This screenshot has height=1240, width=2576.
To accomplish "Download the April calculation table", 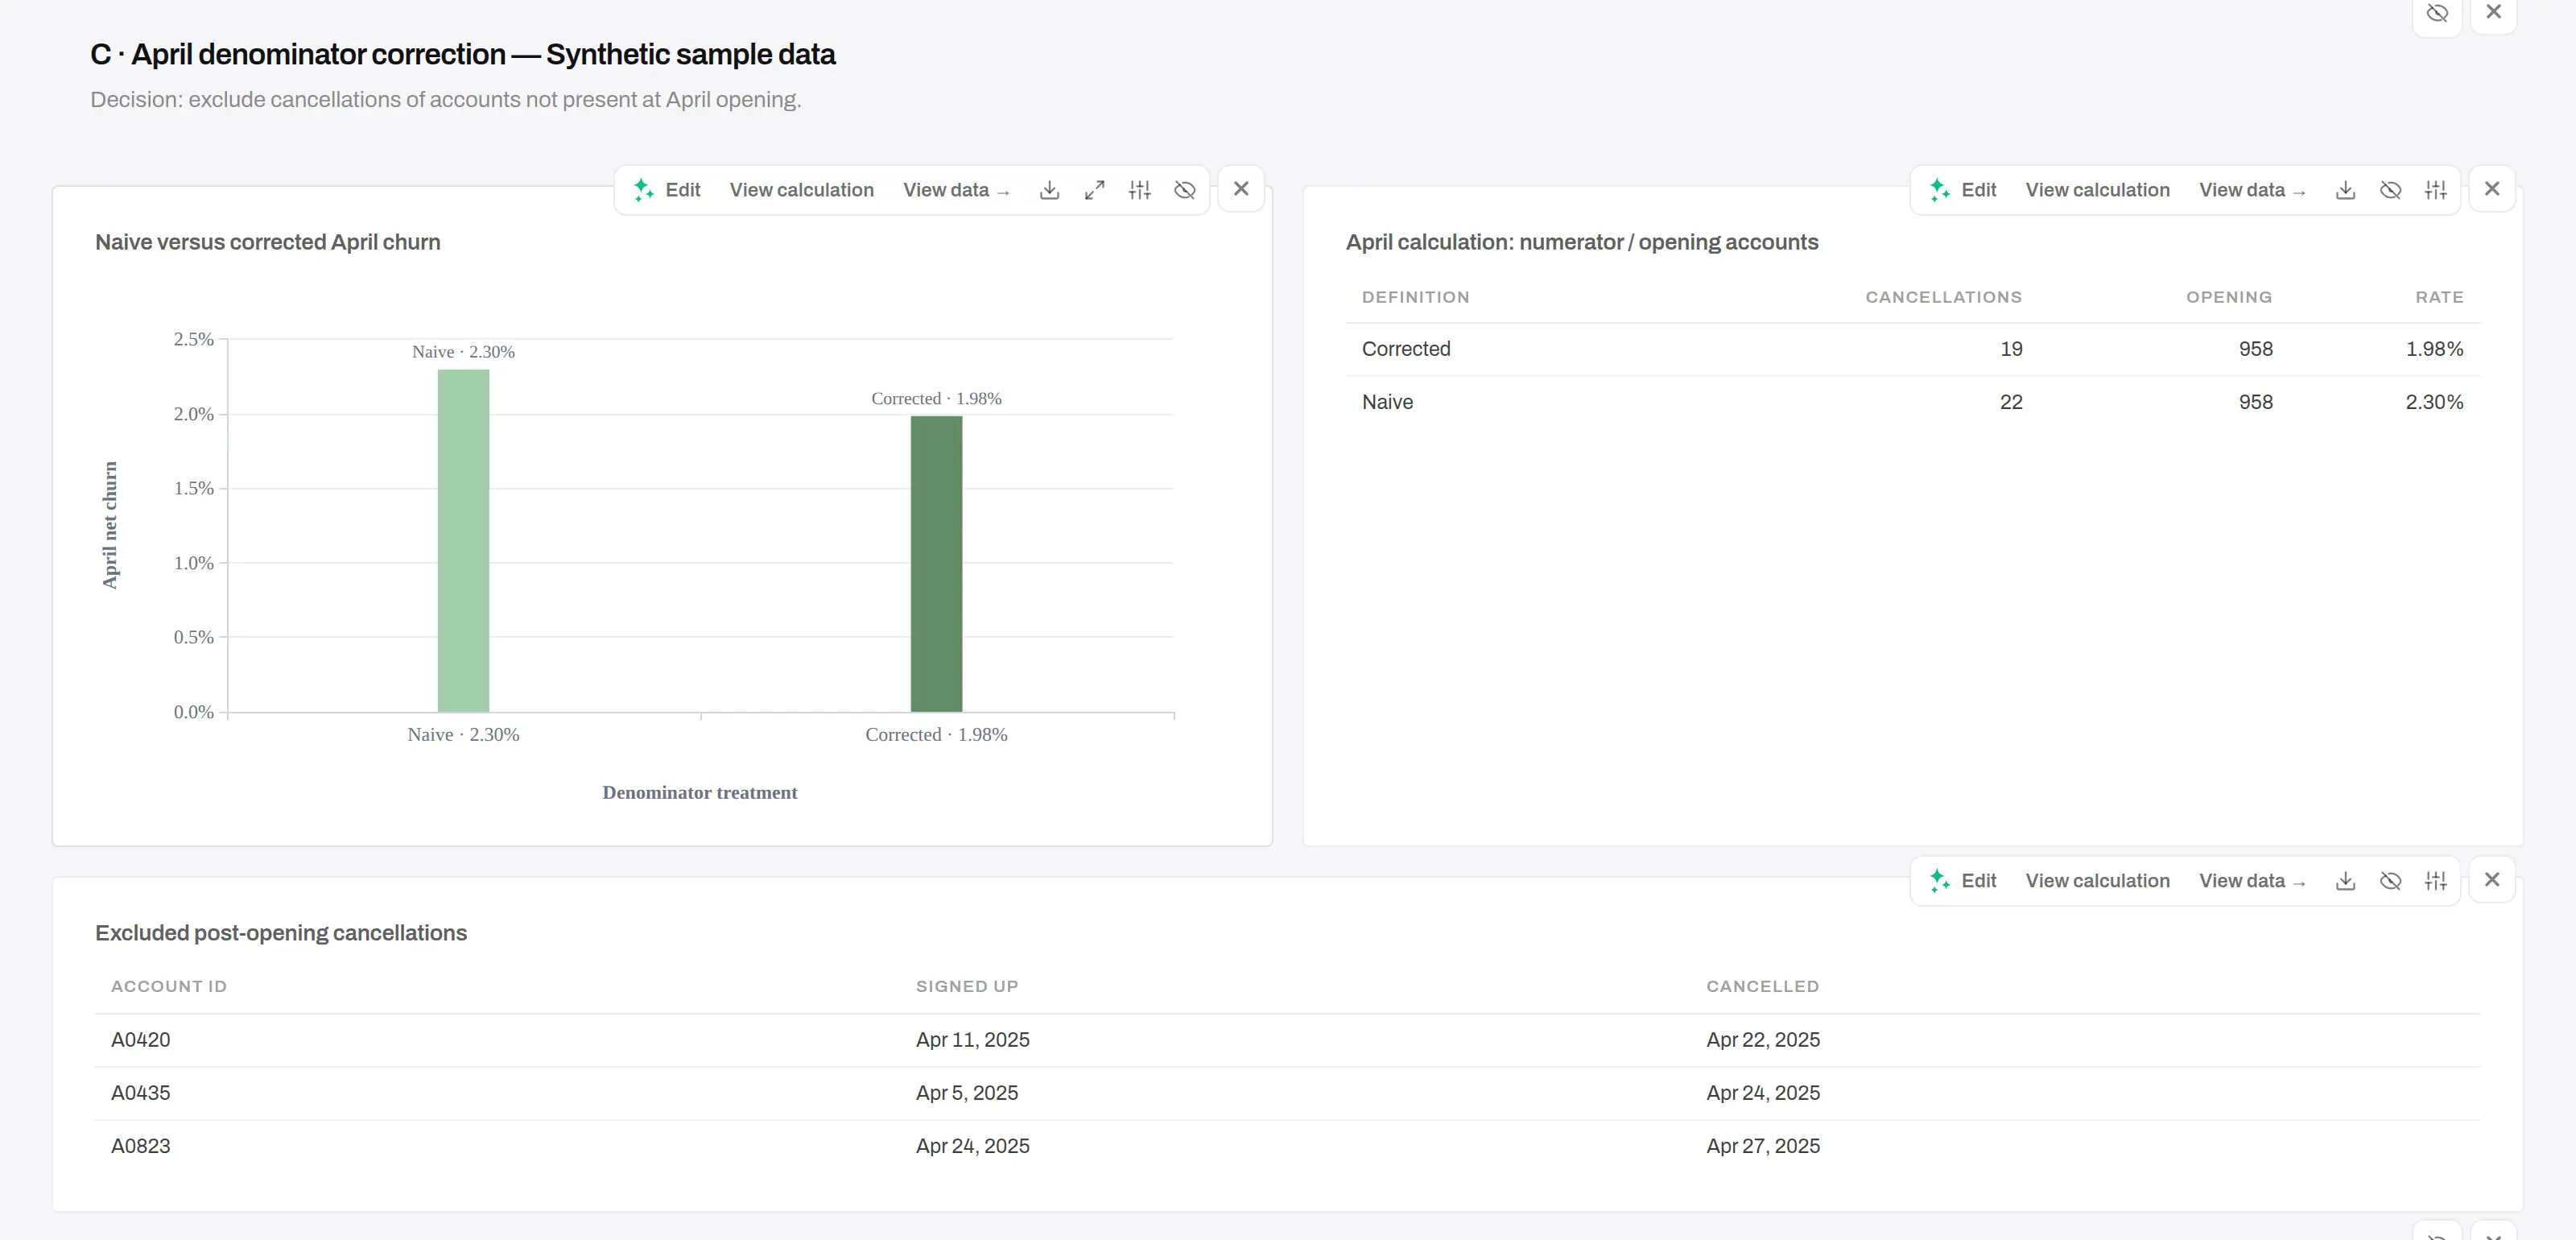I will (2345, 190).
